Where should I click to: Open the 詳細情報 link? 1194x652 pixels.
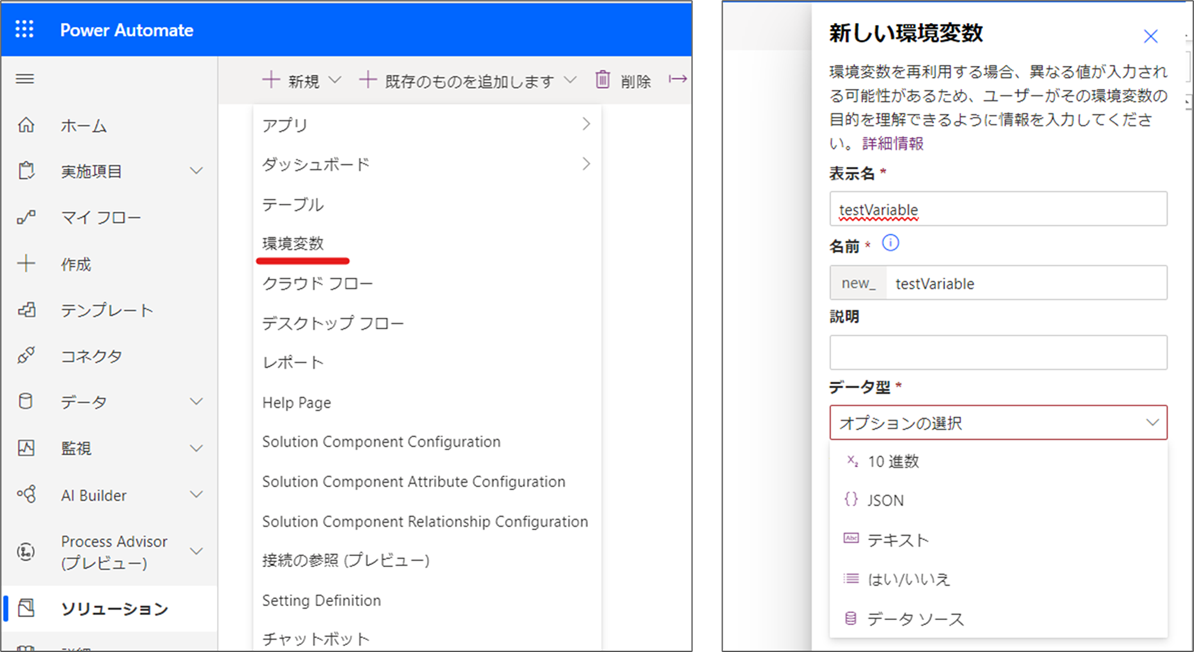[x=892, y=143]
